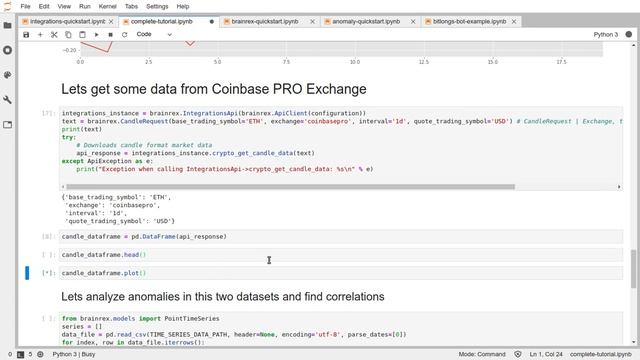Click Python 3 | Busy status bar item
The image size is (640, 360).
(74, 354)
